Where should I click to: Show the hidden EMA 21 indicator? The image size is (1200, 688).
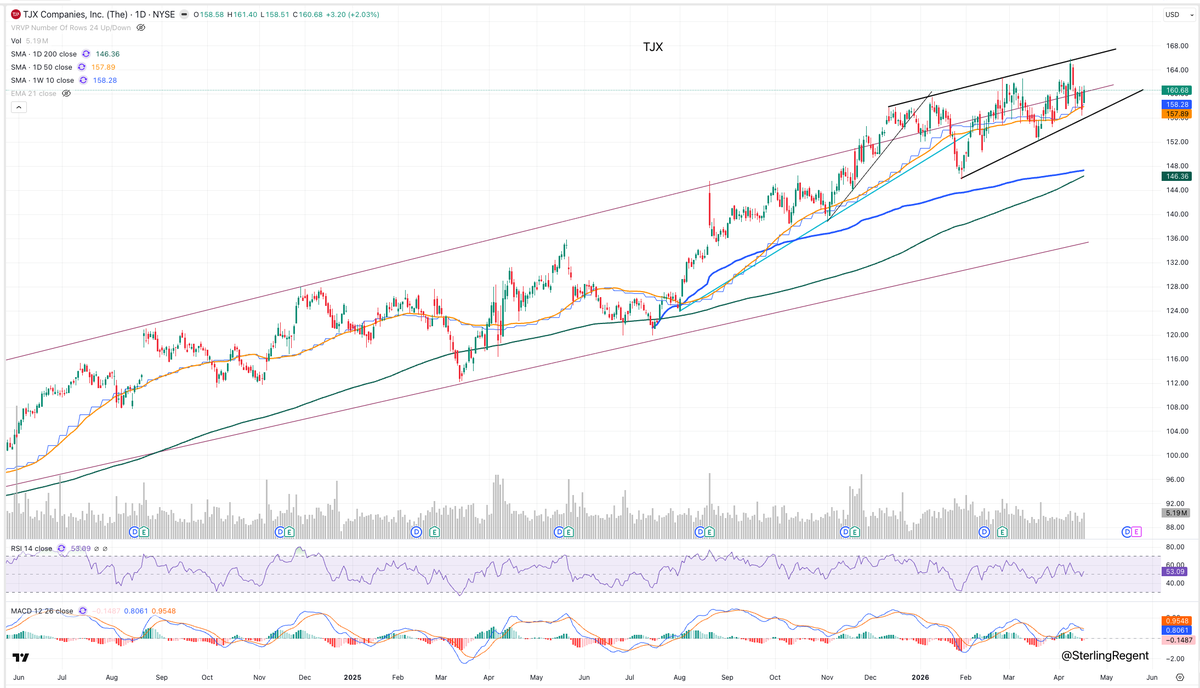pyautogui.click(x=66, y=92)
